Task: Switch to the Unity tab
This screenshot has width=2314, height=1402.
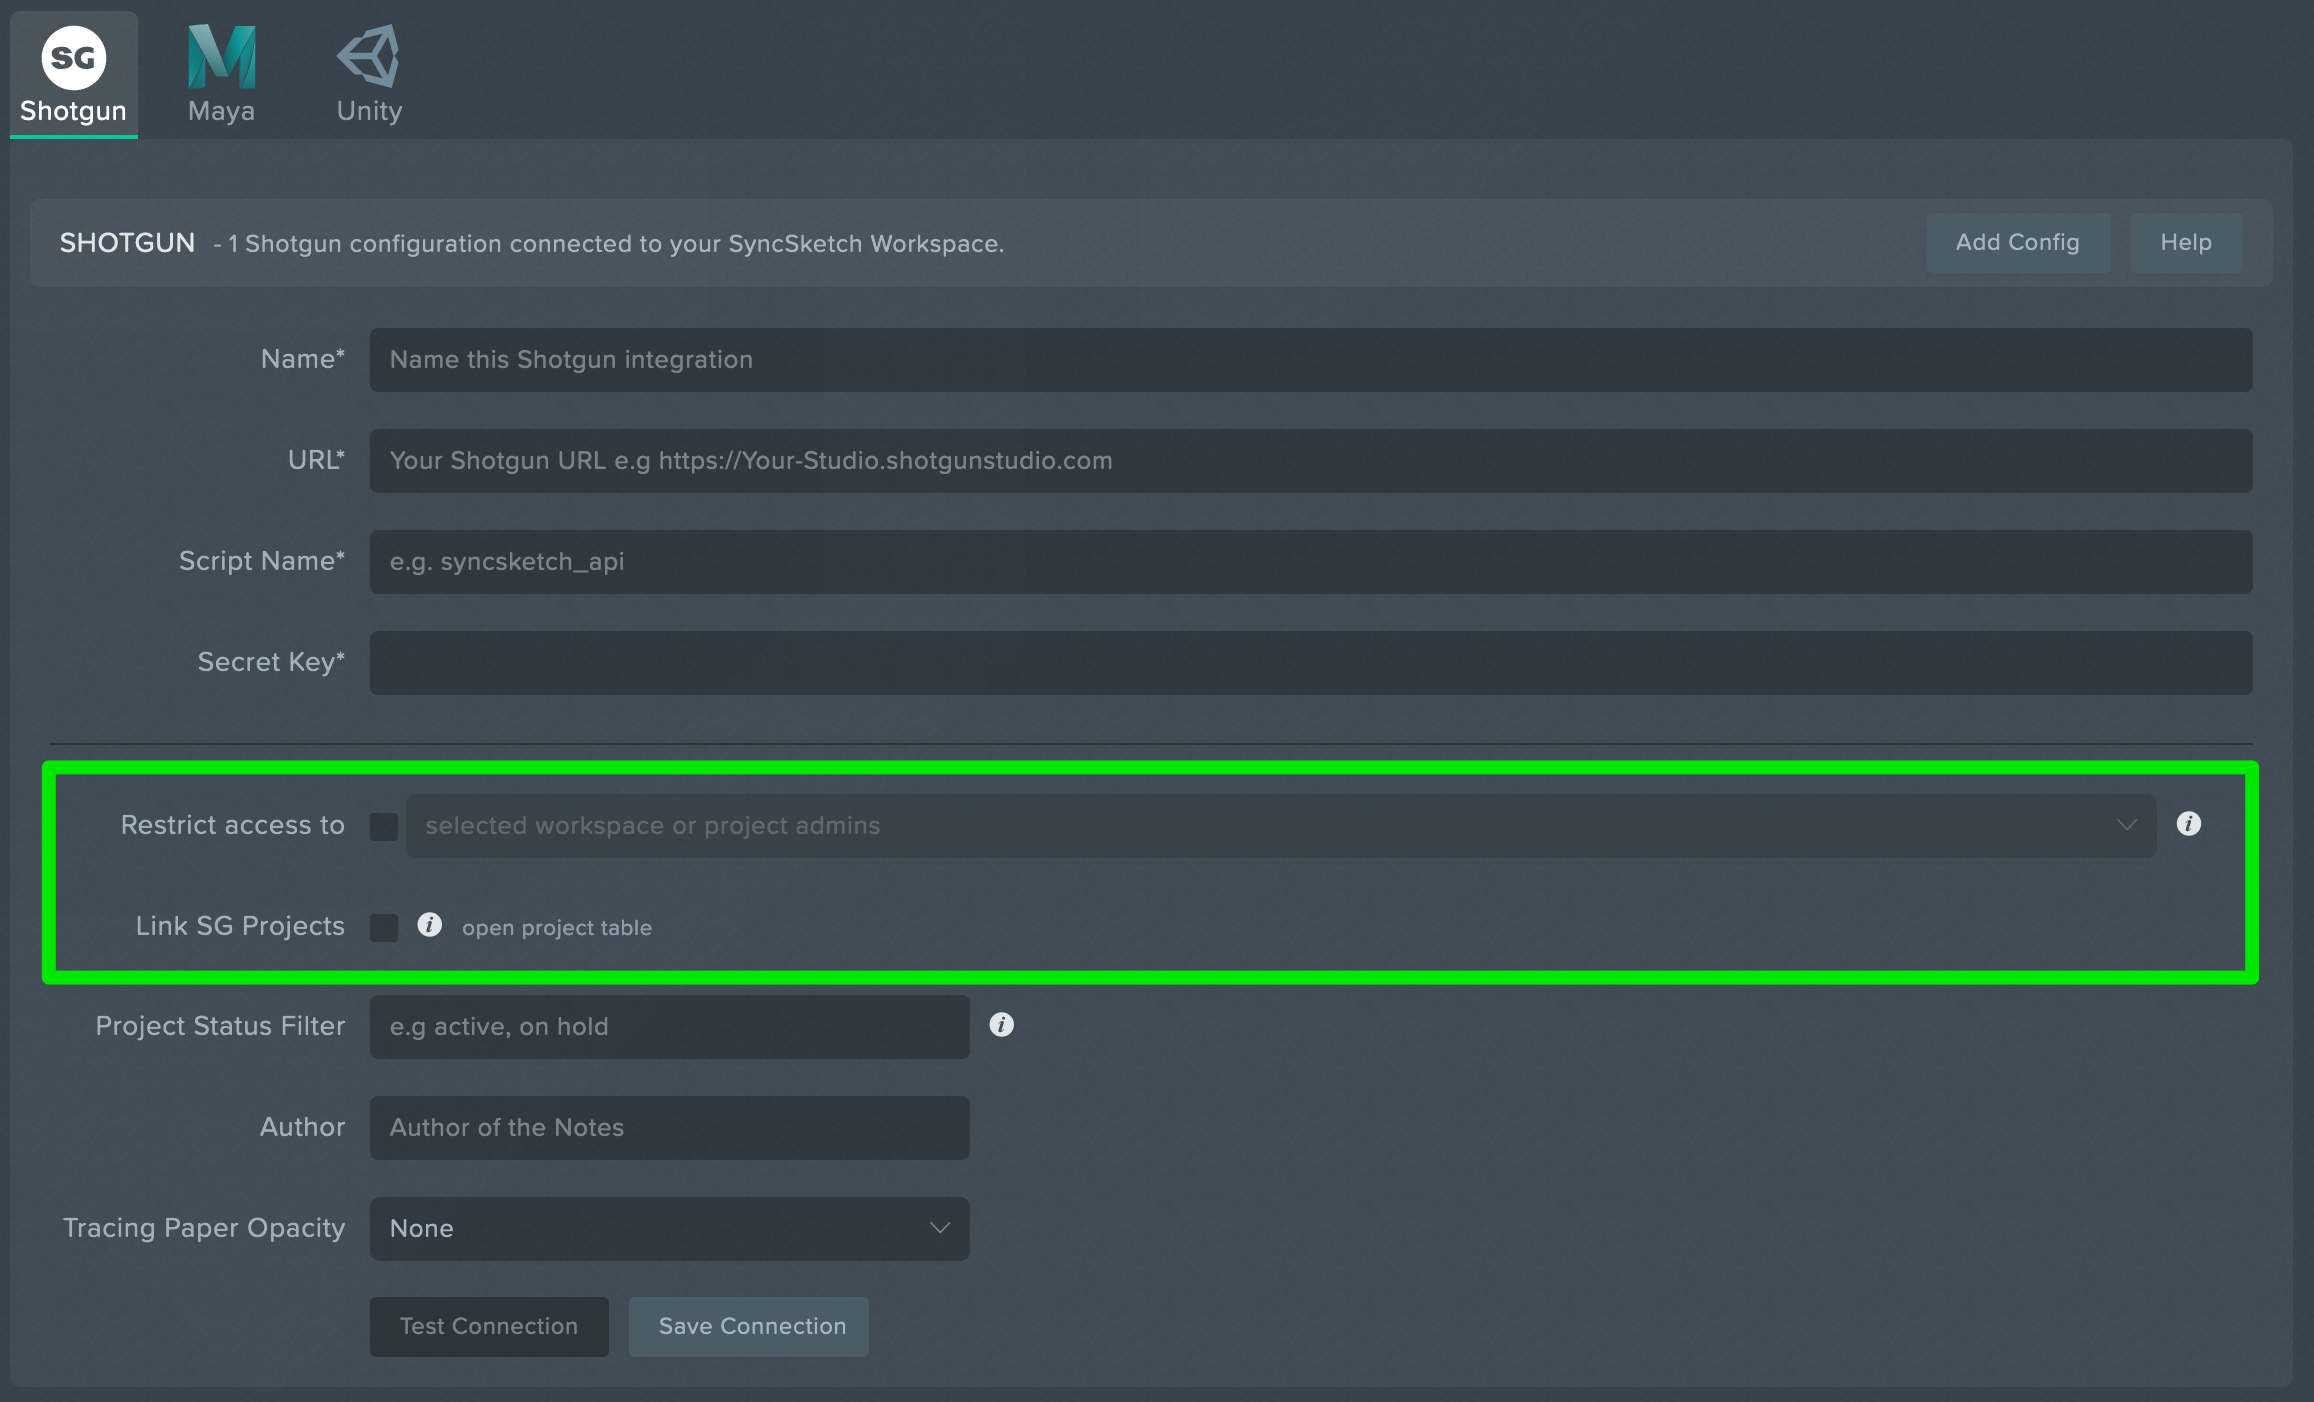Action: click(x=369, y=75)
